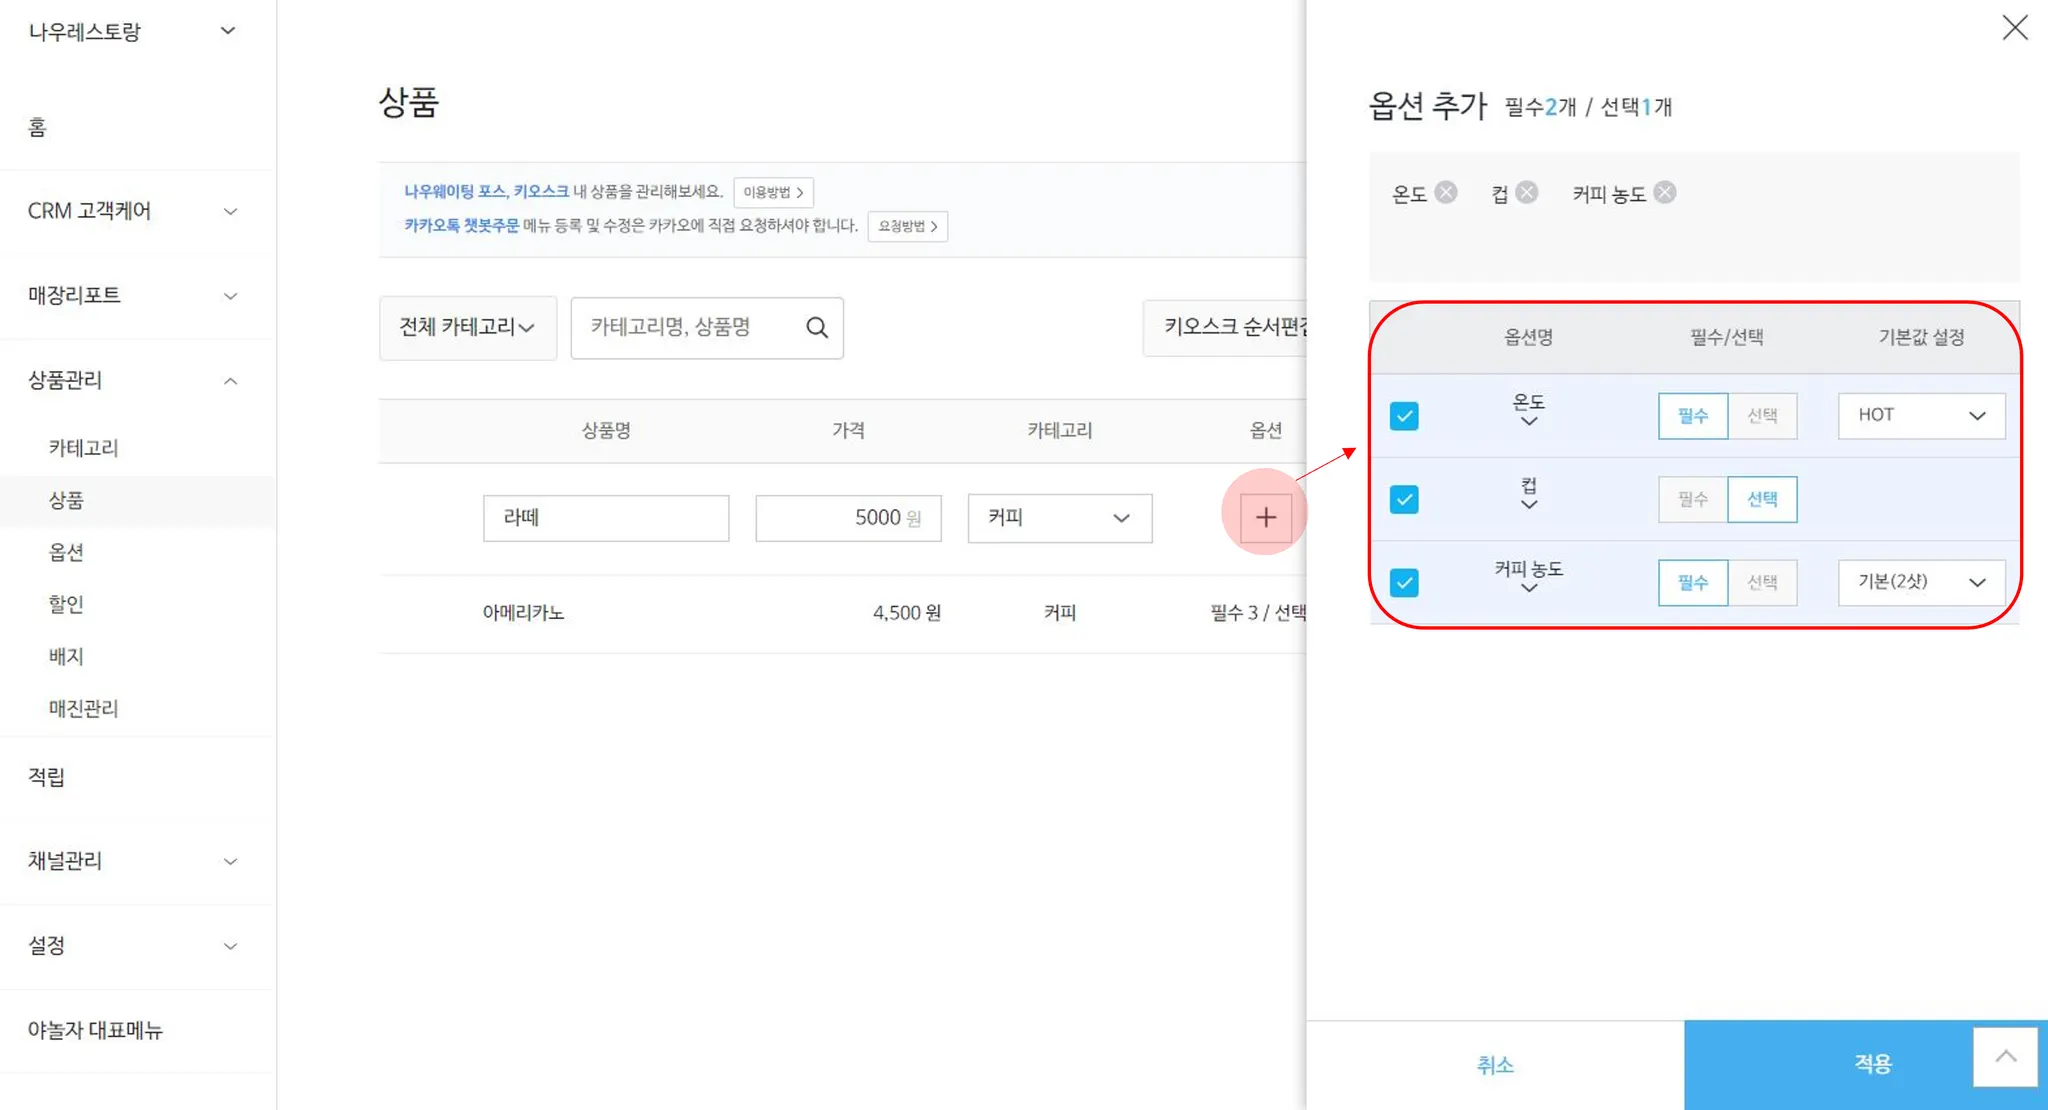2048x1110 pixels.
Task: Click the 라떼 product name field
Action: [x=605, y=518]
